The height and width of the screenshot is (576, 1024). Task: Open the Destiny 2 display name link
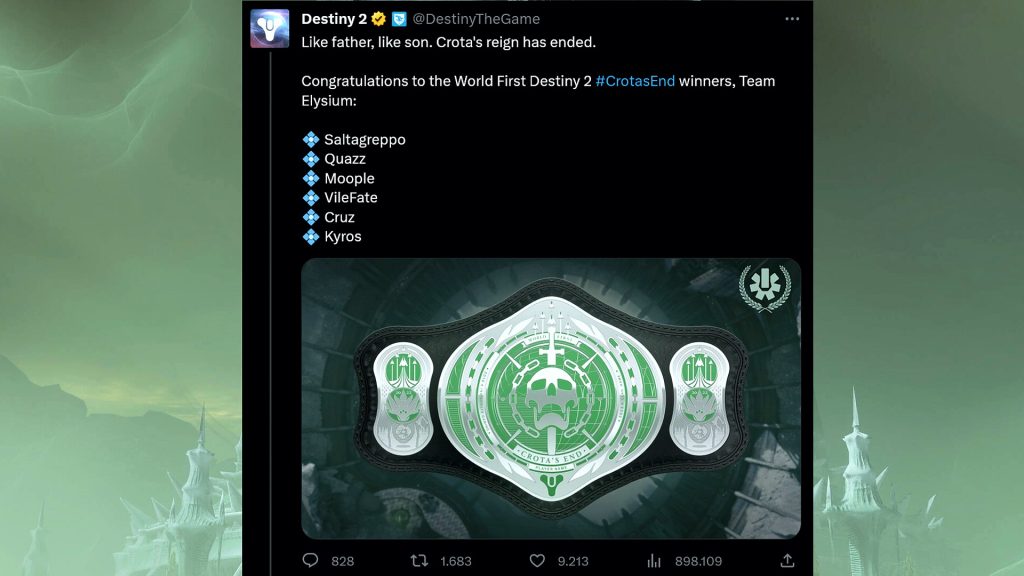[x=333, y=19]
